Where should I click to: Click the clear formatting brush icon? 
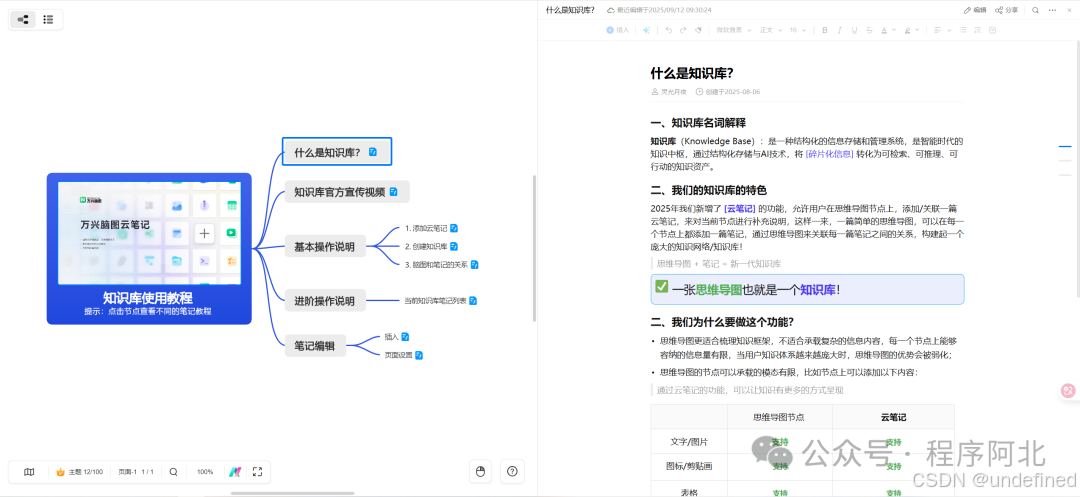click(x=698, y=30)
